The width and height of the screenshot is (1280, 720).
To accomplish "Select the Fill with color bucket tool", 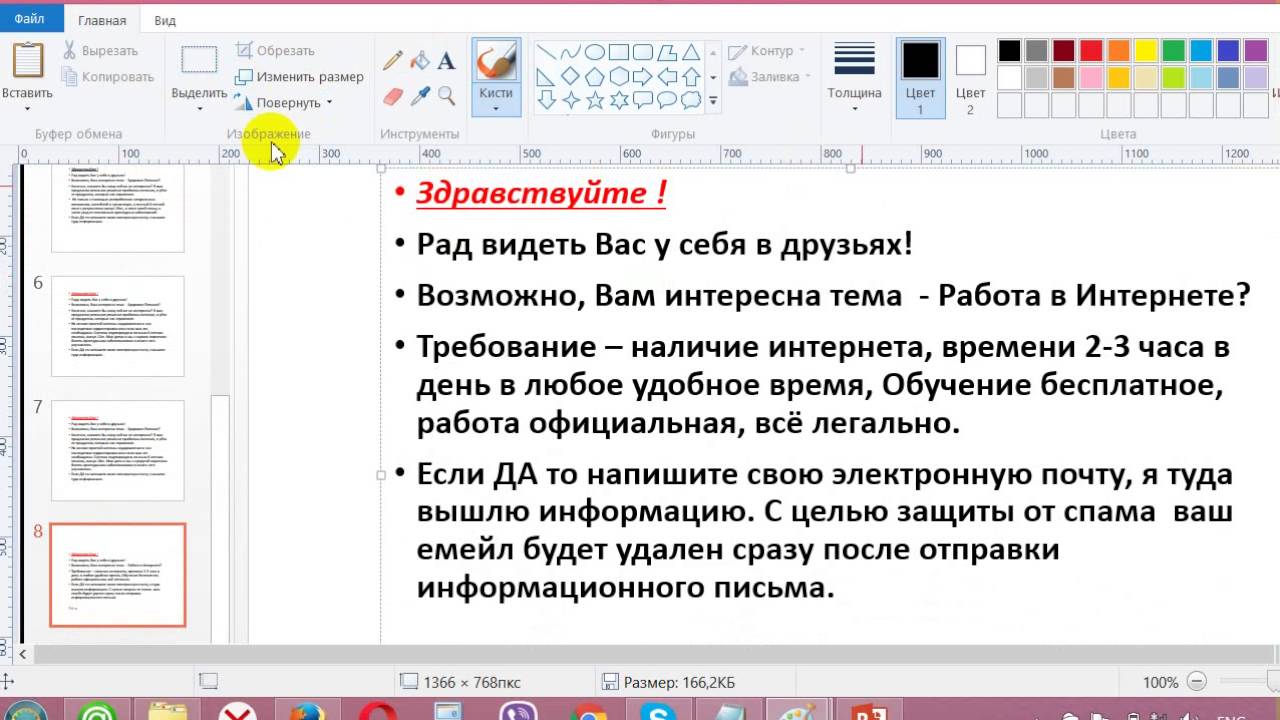I will coord(420,61).
